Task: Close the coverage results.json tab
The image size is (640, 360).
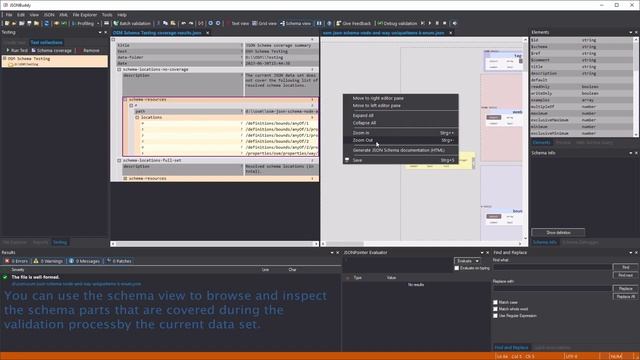Action: pyautogui.click(x=208, y=33)
